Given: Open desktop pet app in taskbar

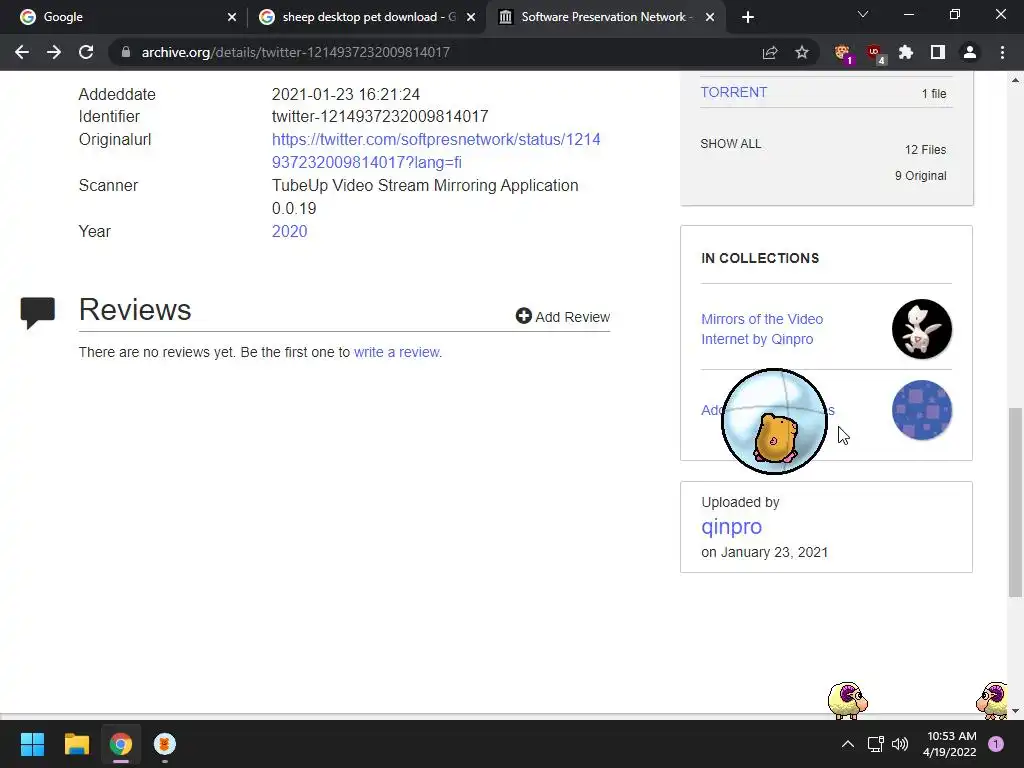Looking at the screenshot, I should pos(165,744).
